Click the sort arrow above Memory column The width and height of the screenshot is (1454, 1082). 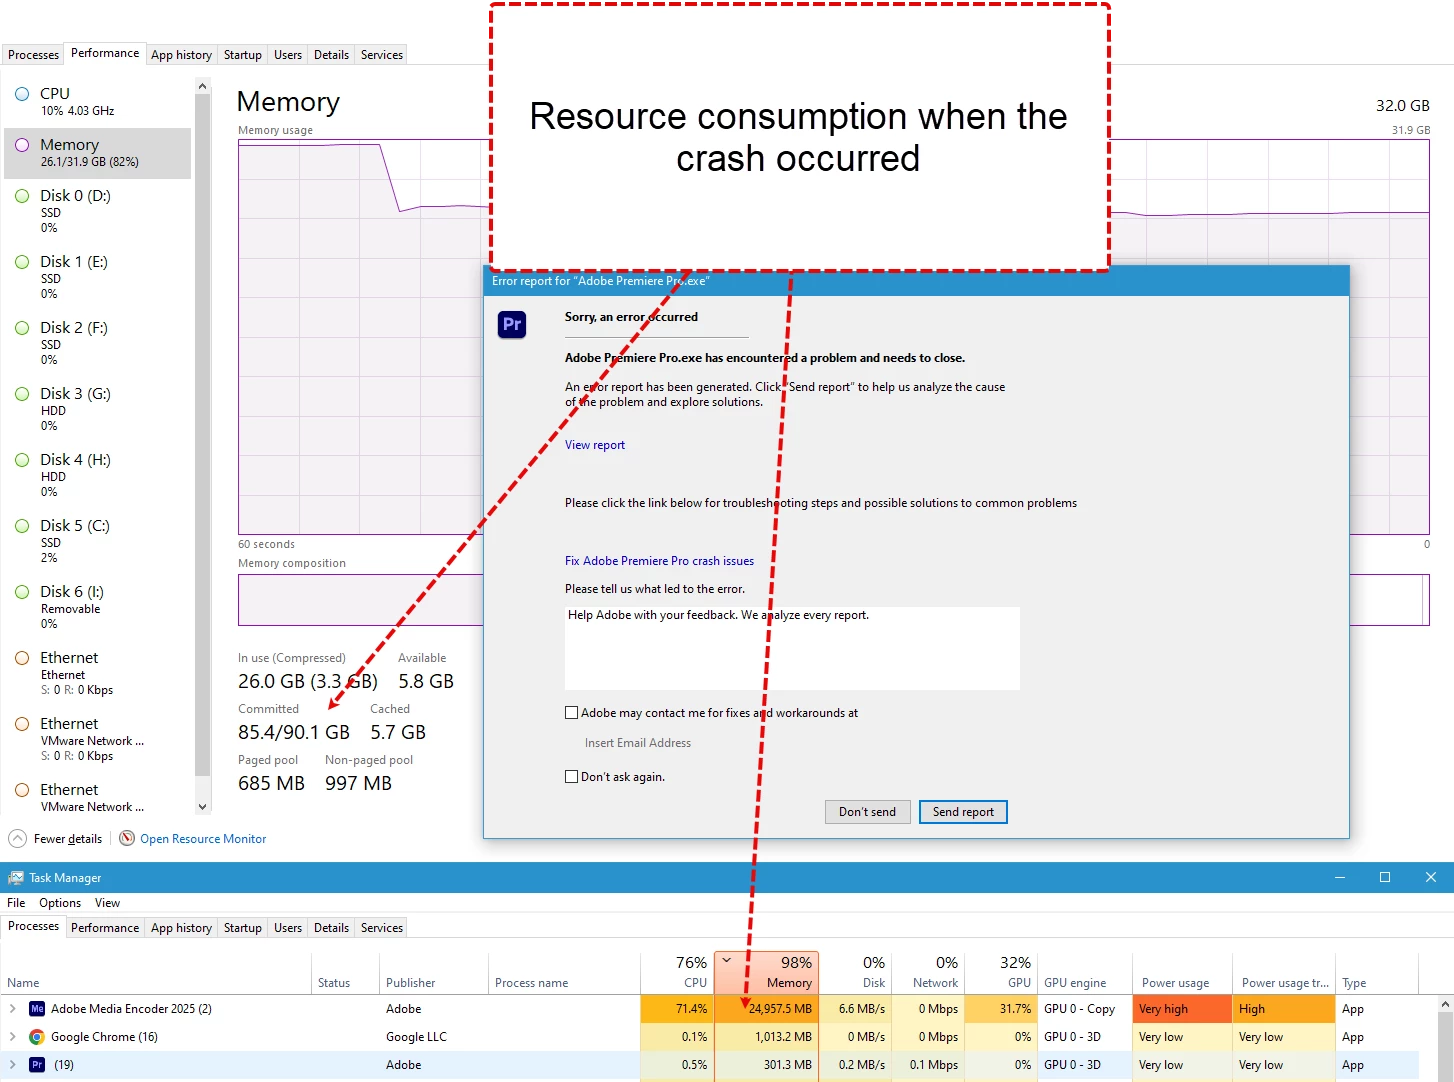pos(727,960)
